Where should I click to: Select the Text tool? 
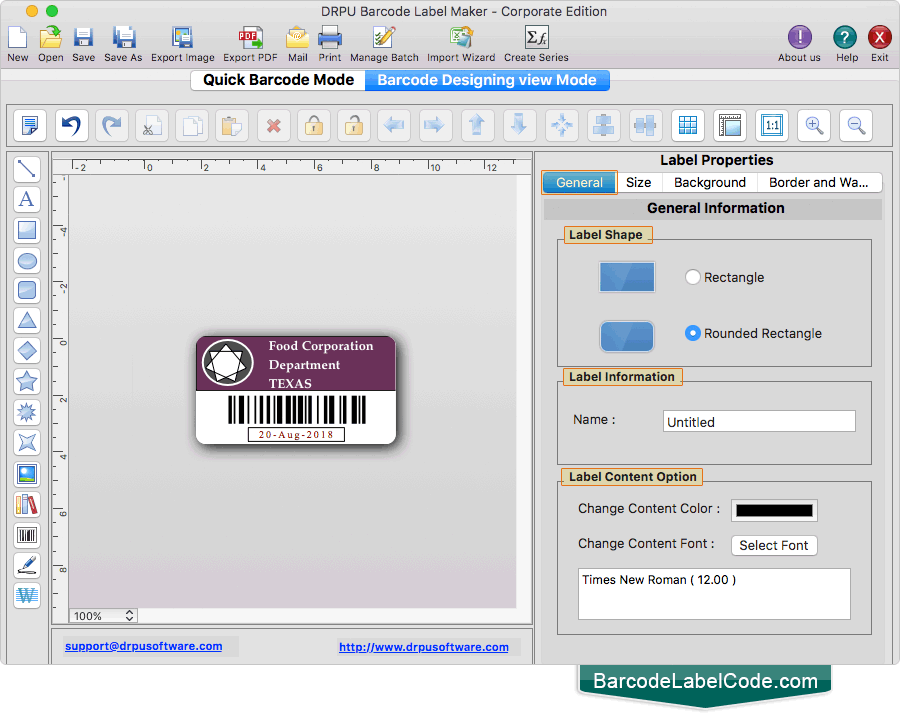(27, 200)
